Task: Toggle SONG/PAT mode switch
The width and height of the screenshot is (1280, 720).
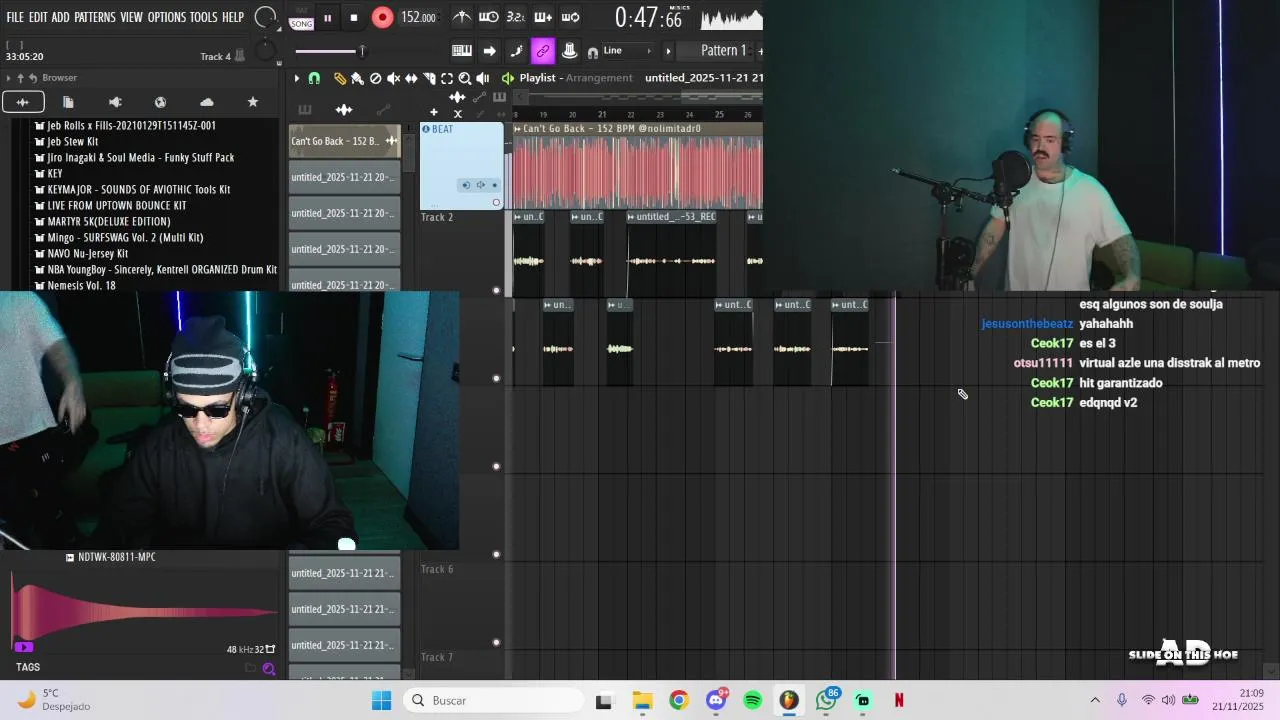Action: 301,17
